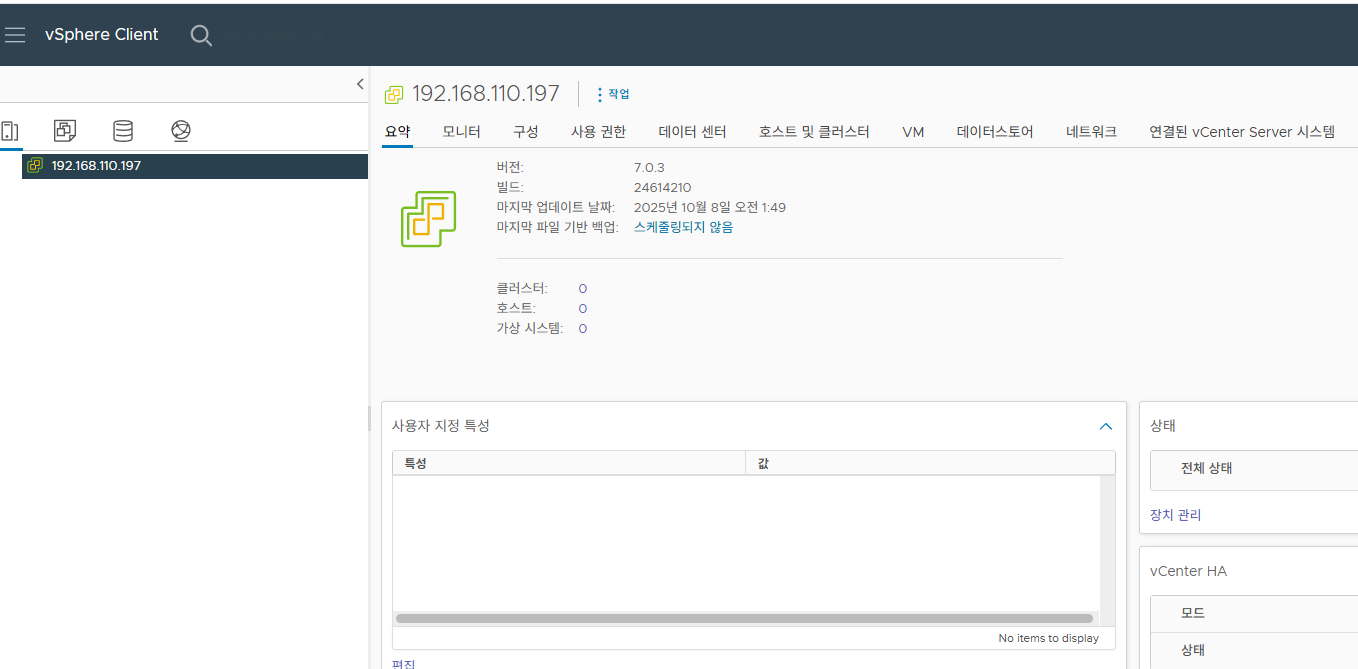
Task: Select the 데이터 센터 tab
Action: (x=692, y=132)
